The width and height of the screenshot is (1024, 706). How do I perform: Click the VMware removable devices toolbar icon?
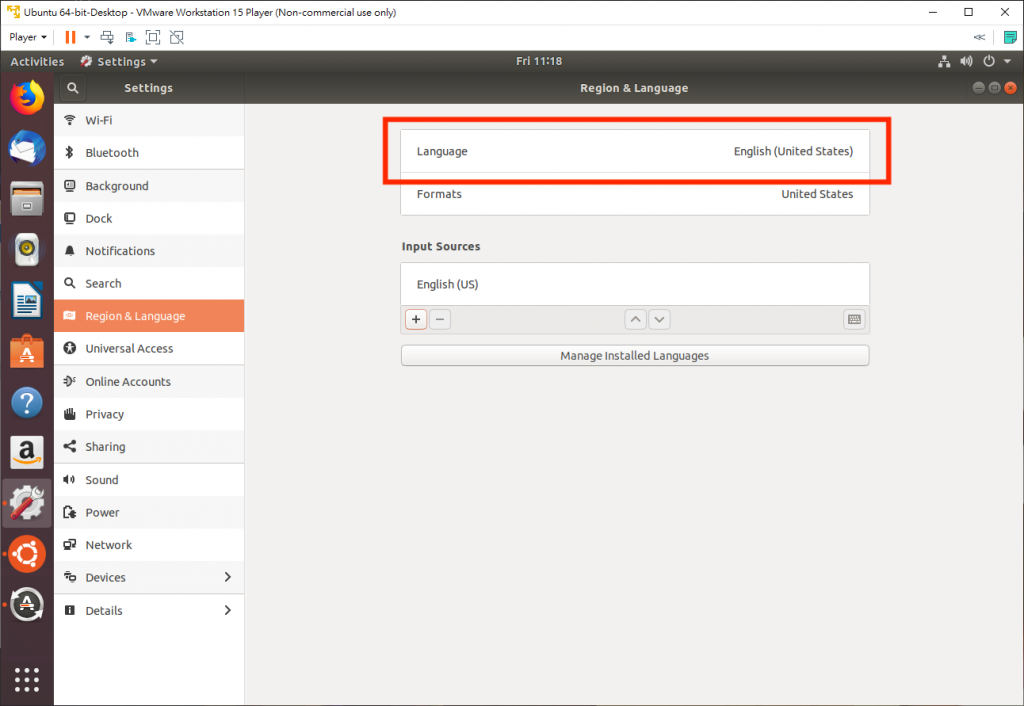coord(131,37)
